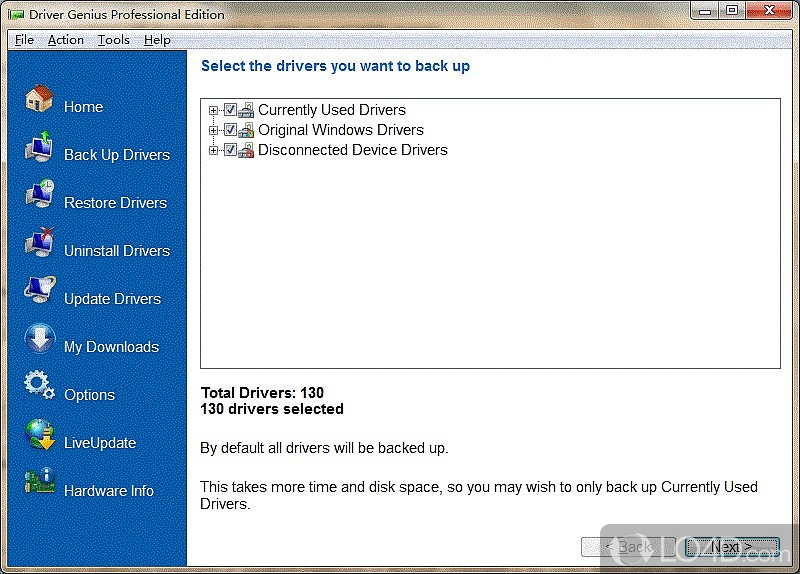The width and height of the screenshot is (800, 574).
Task: Open the Help menu
Action: [x=157, y=40]
